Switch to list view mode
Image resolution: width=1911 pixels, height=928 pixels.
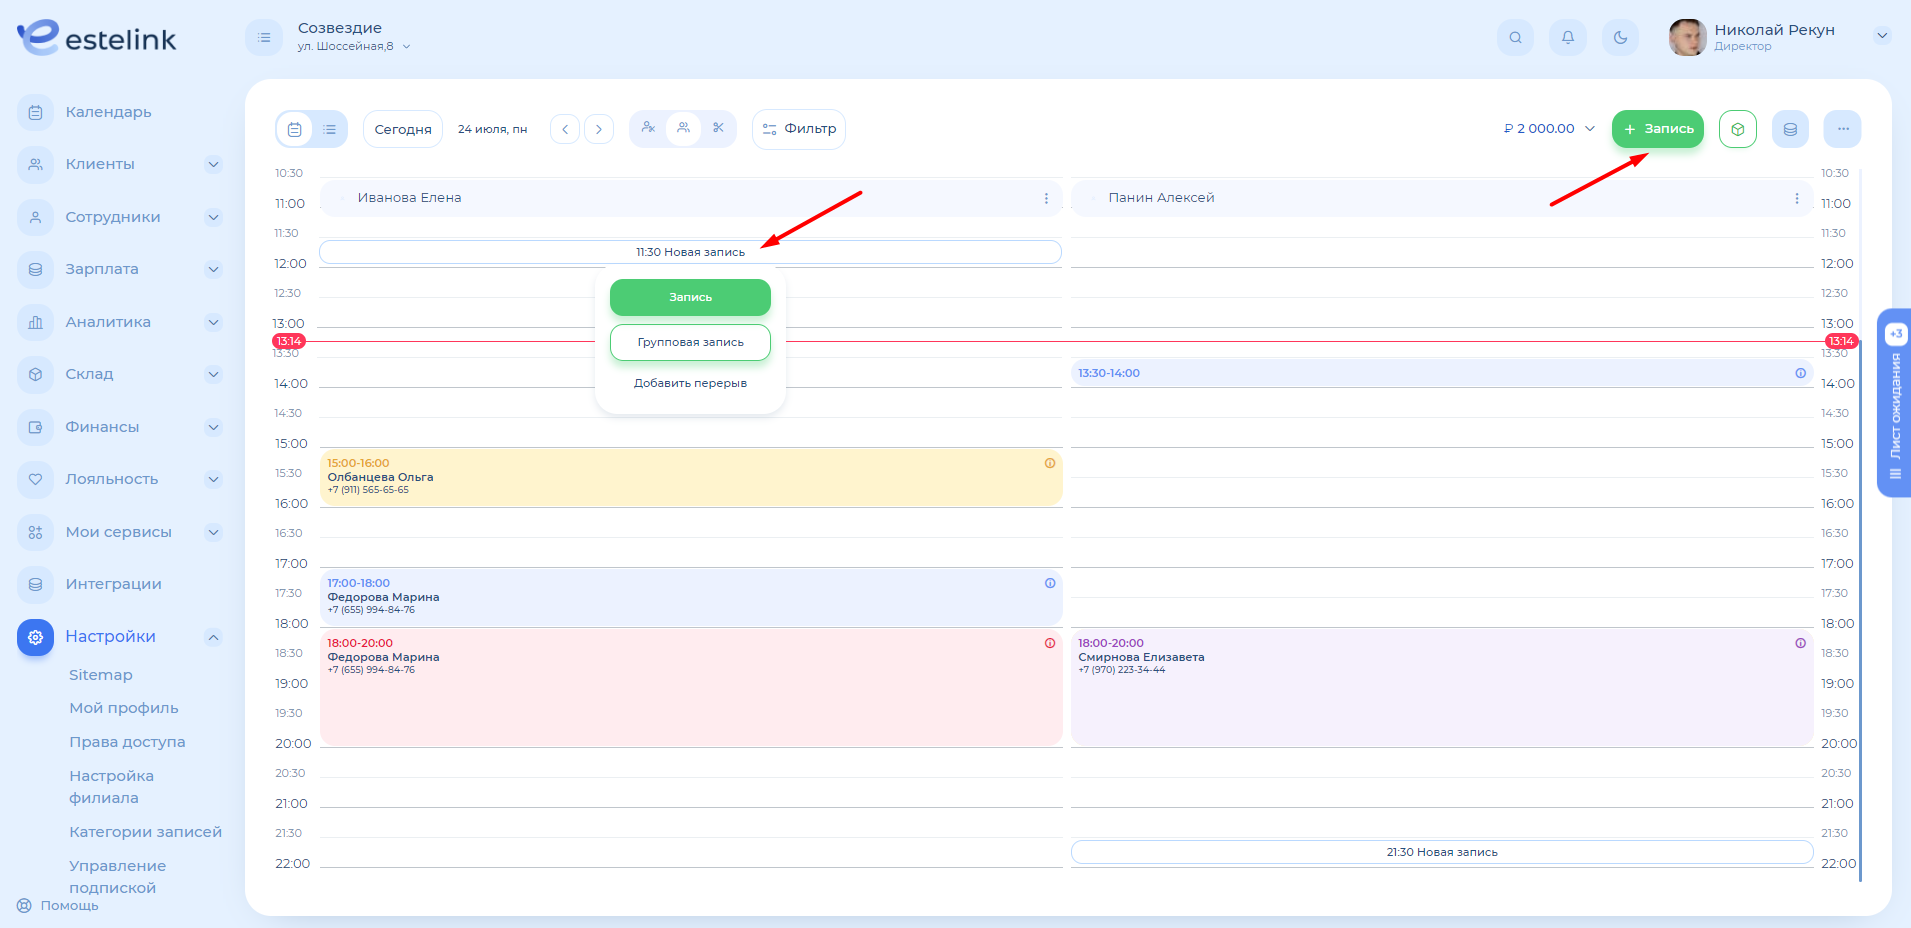click(x=329, y=129)
